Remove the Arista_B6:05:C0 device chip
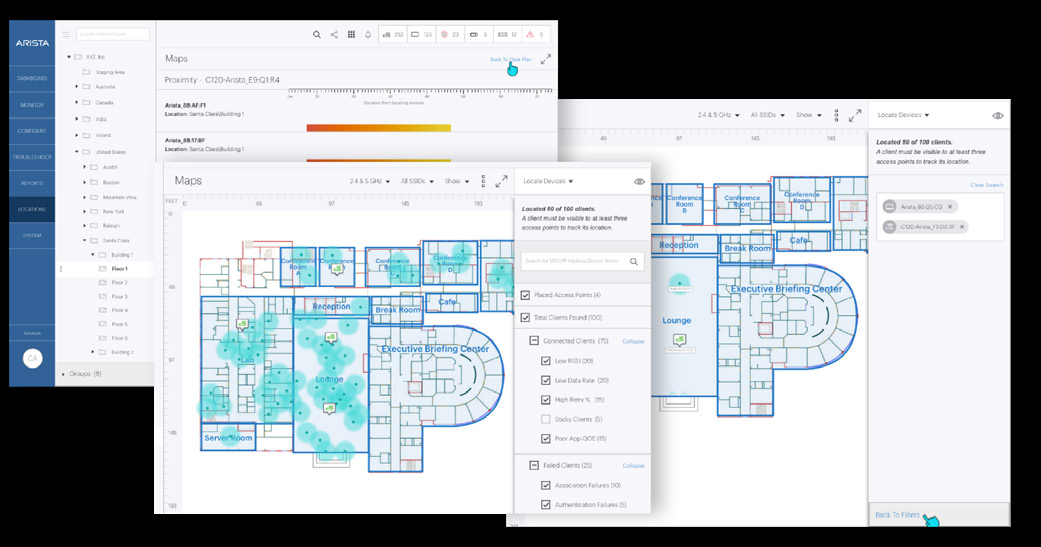 950,207
